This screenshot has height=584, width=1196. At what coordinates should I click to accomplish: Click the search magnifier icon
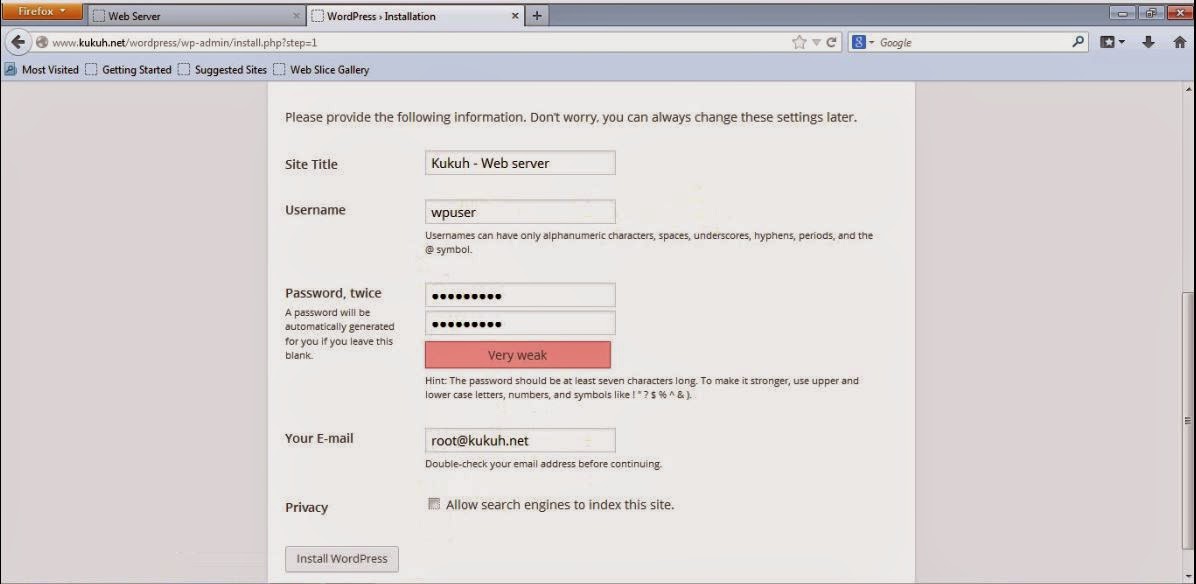1078,42
